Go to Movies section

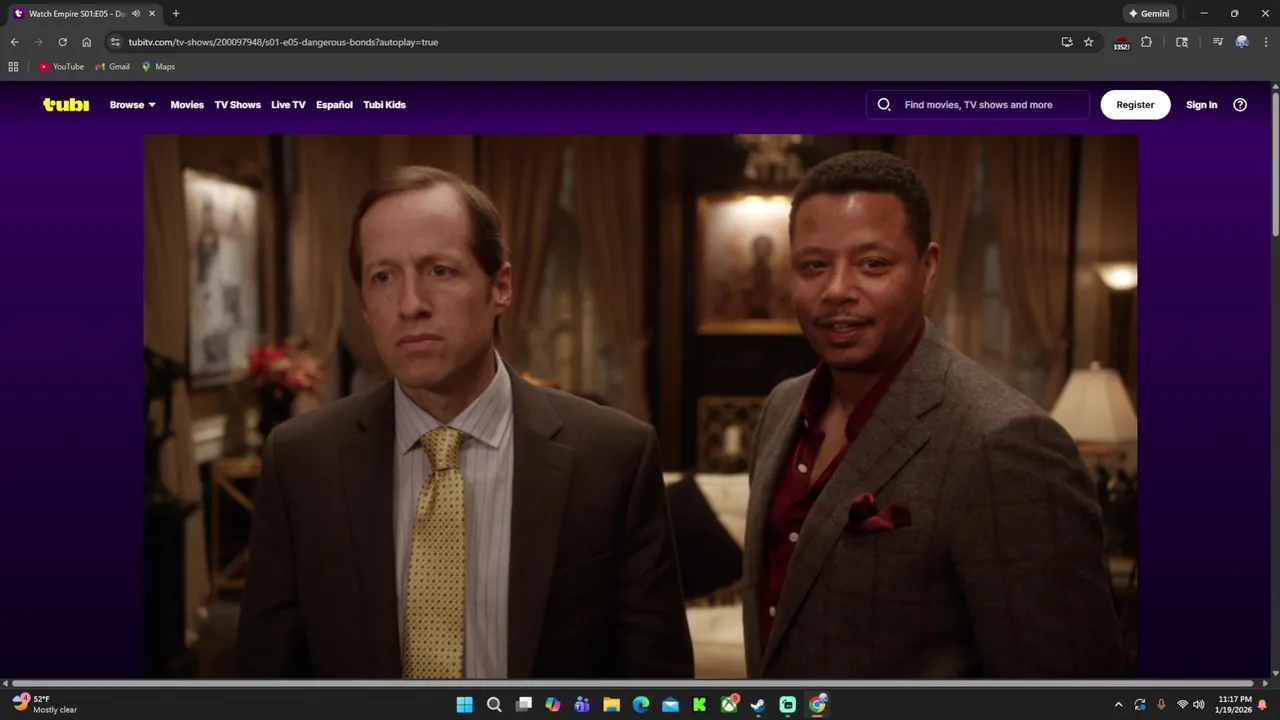tap(187, 105)
